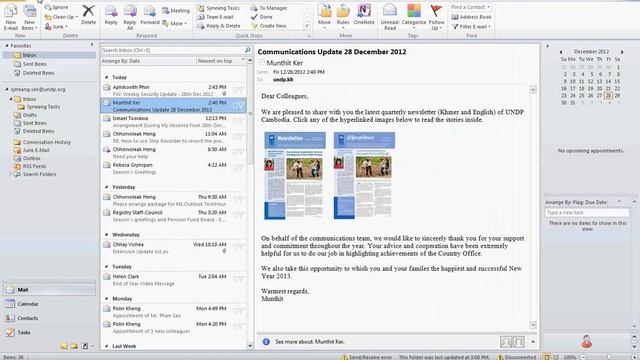Open the Categorize color menu

pos(413,16)
